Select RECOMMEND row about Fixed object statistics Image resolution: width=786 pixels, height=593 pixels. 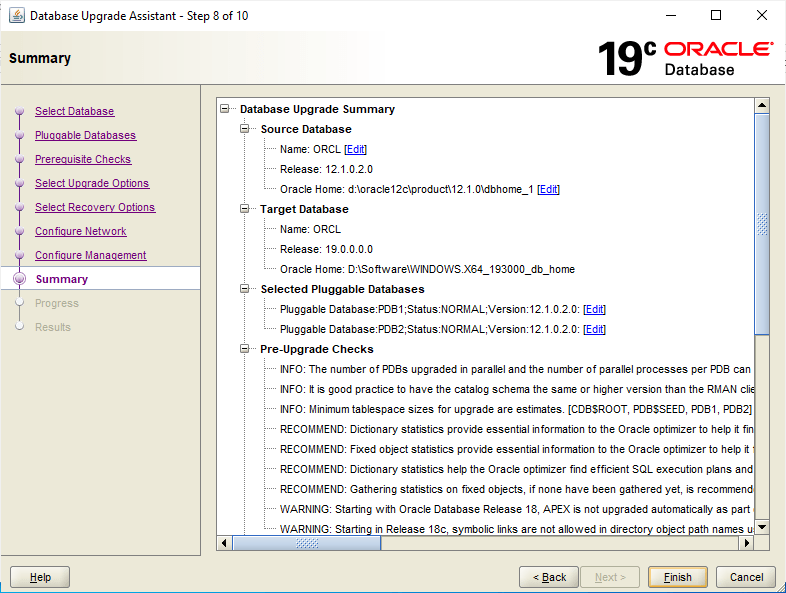516,450
